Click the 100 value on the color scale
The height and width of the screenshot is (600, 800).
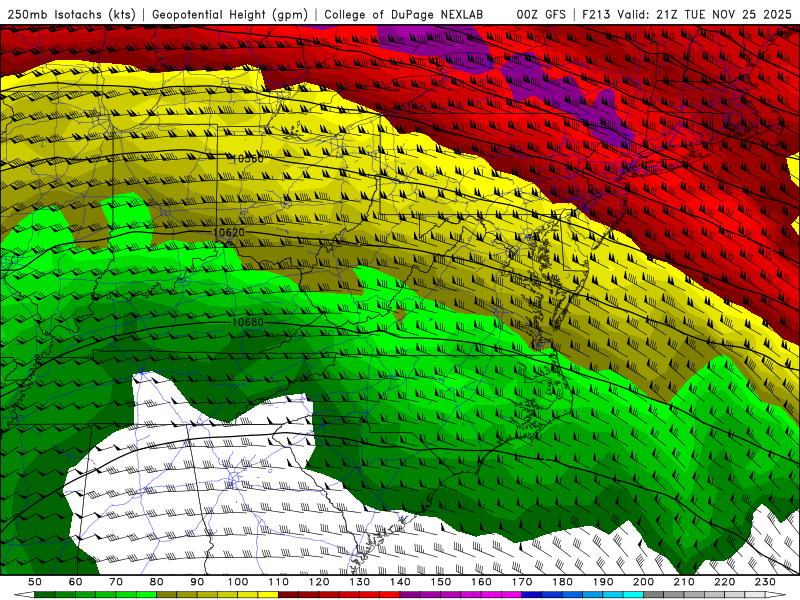(x=238, y=582)
